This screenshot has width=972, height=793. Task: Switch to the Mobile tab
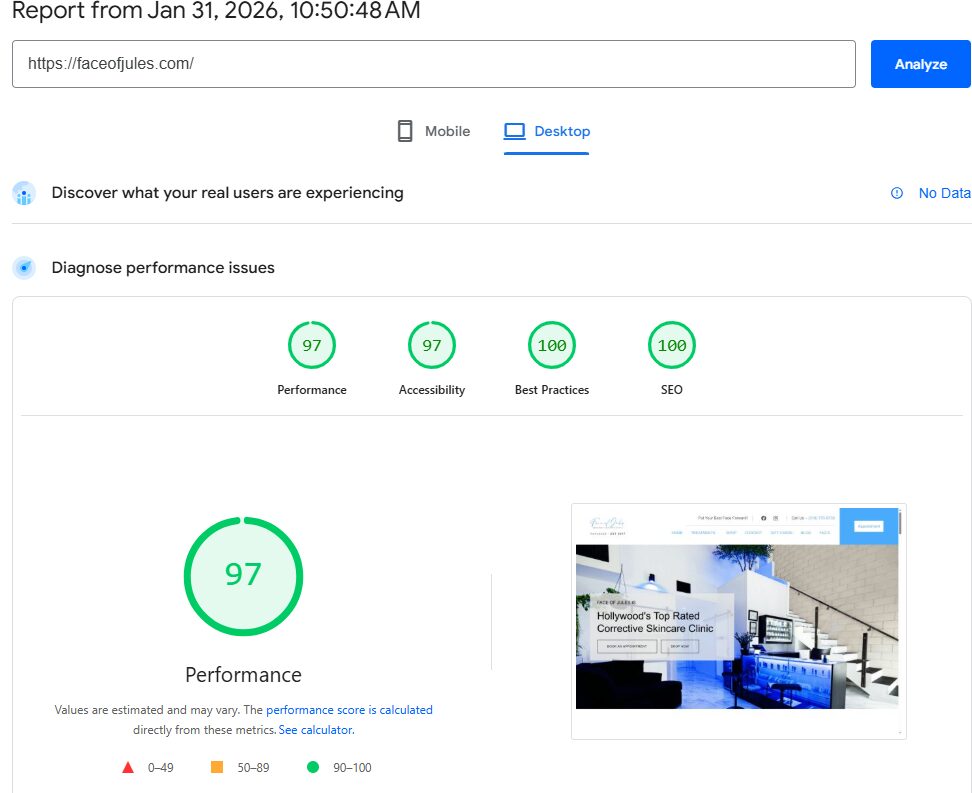click(433, 131)
